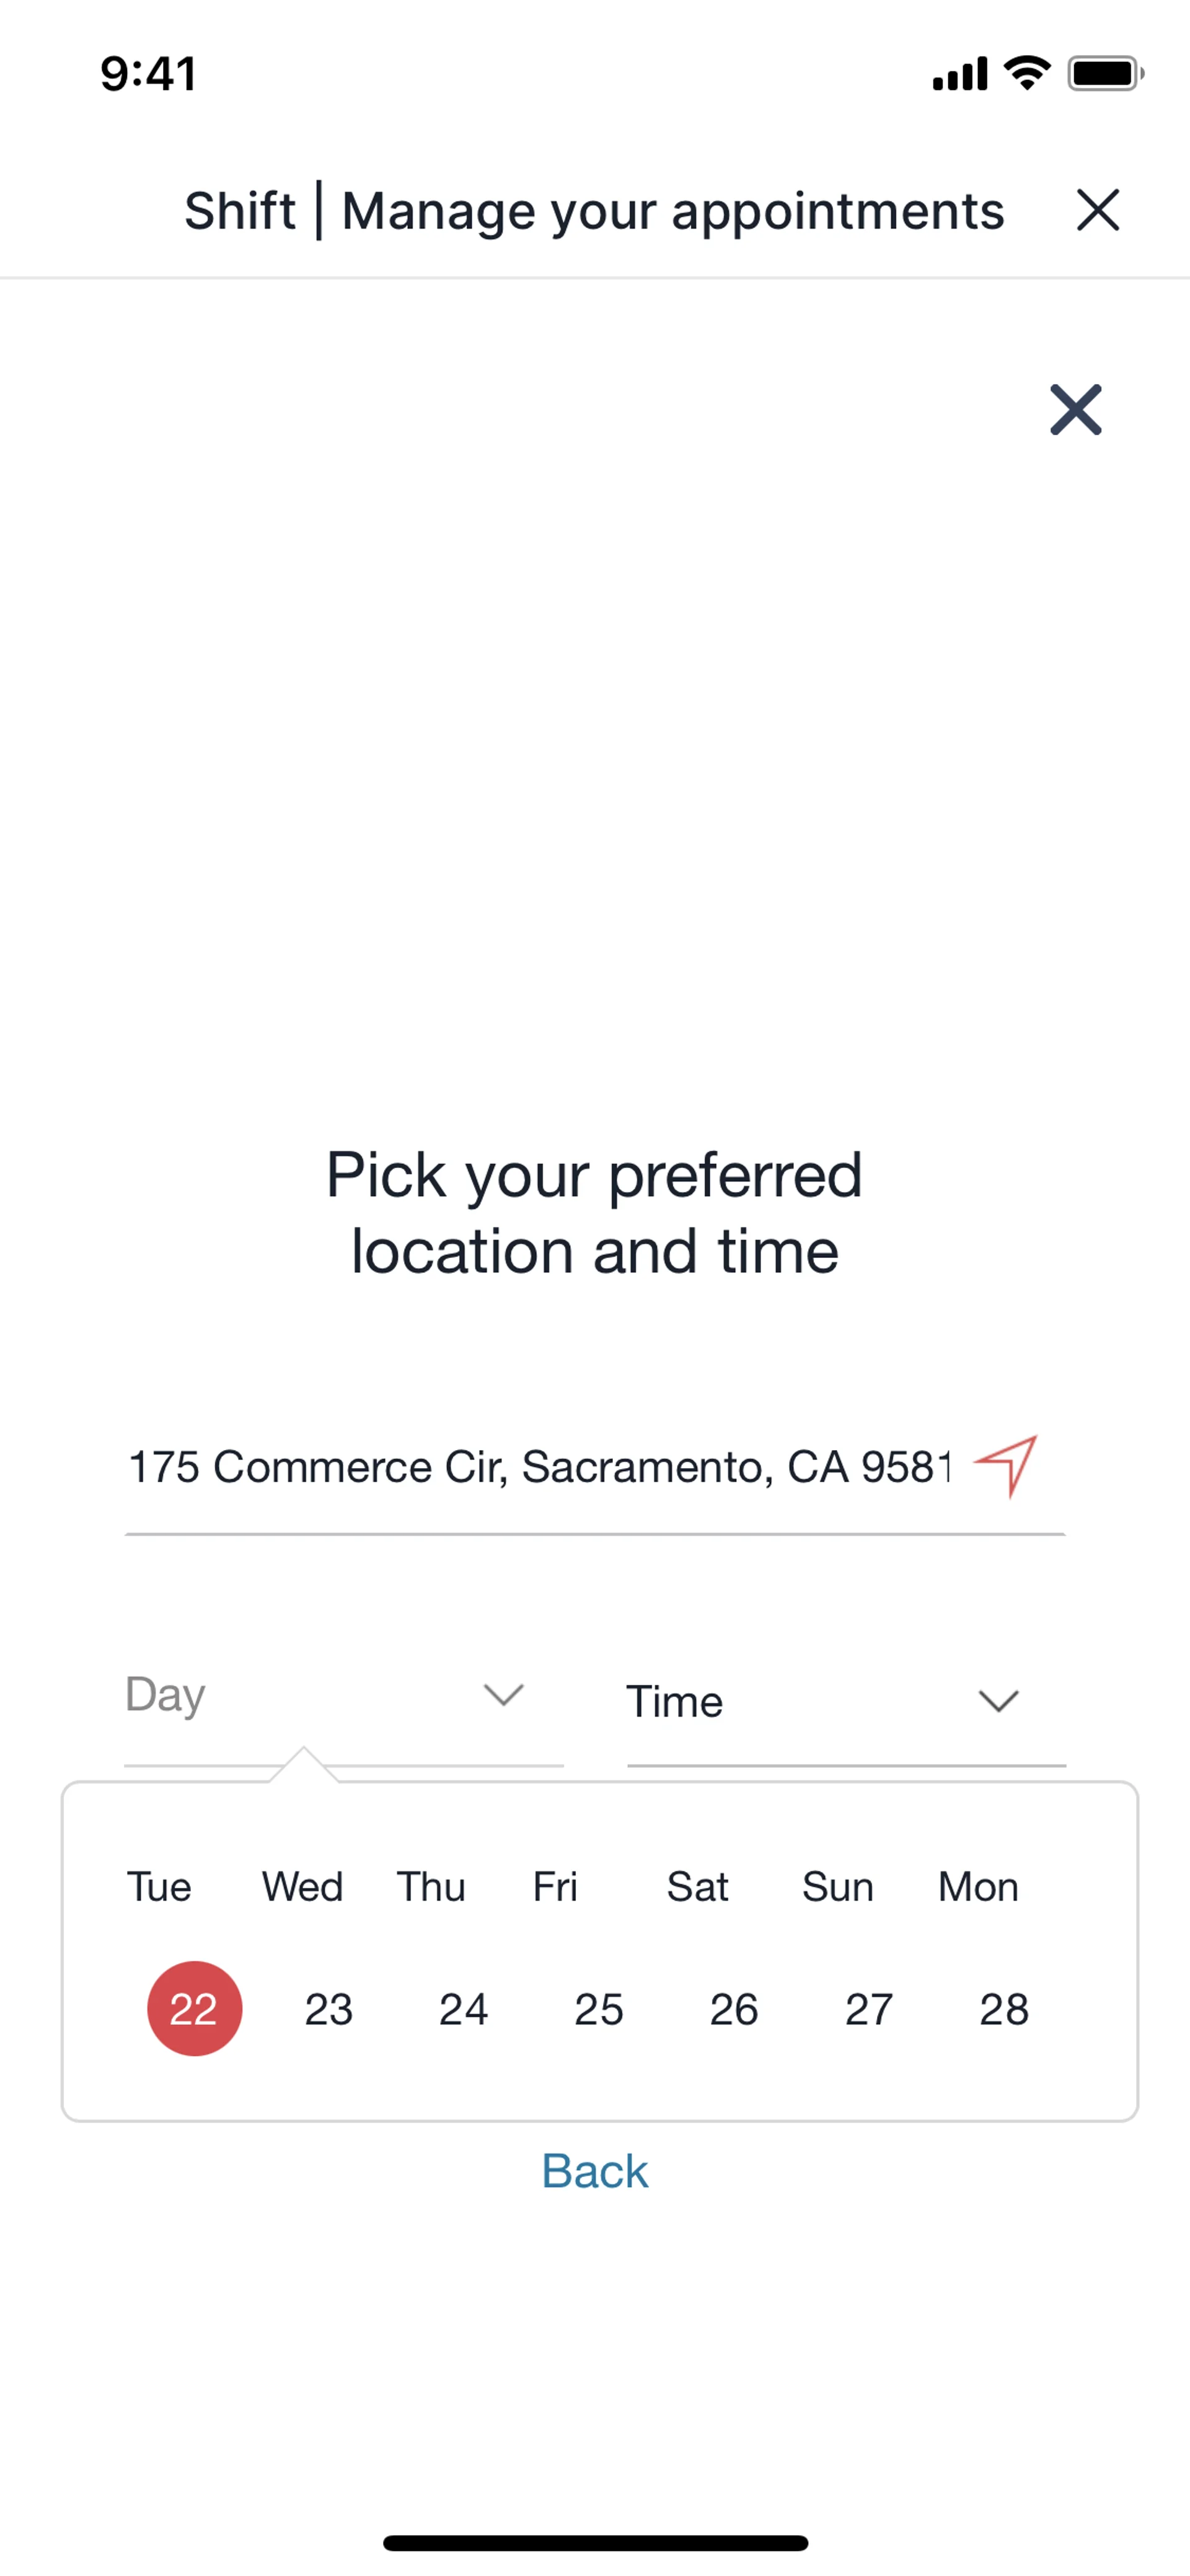Select date 22 highlighted in red
The height and width of the screenshot is (2576, 1190).
click(x=194, y=2008)
